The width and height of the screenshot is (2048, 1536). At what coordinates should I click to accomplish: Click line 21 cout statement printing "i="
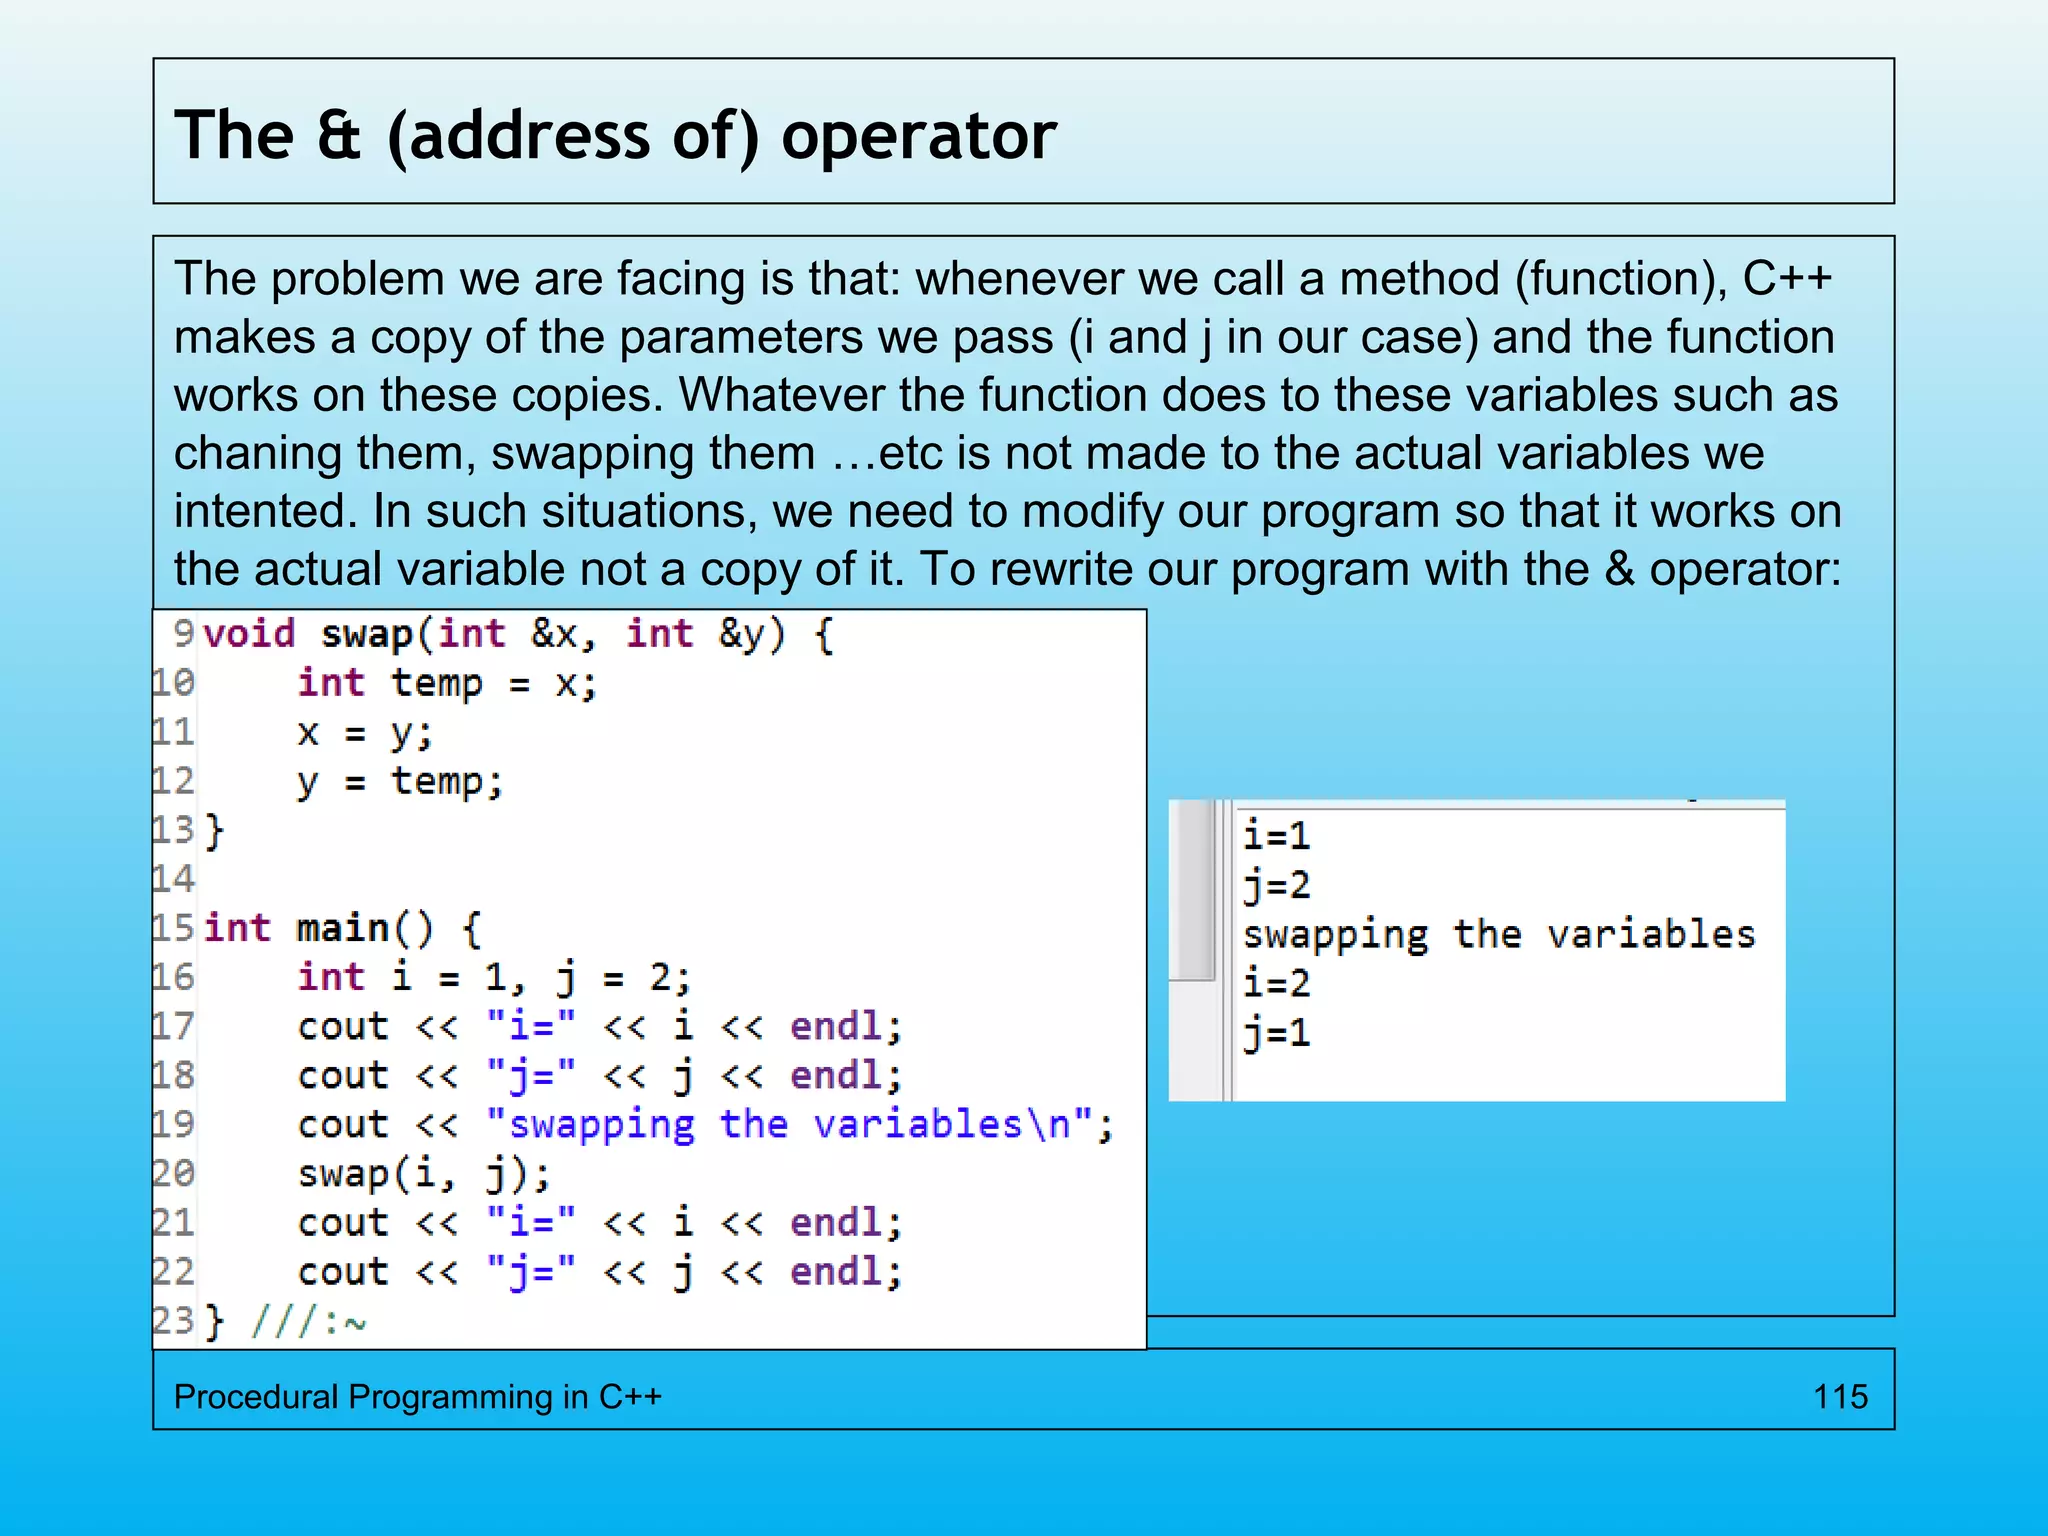click(x=600, y=1223)
